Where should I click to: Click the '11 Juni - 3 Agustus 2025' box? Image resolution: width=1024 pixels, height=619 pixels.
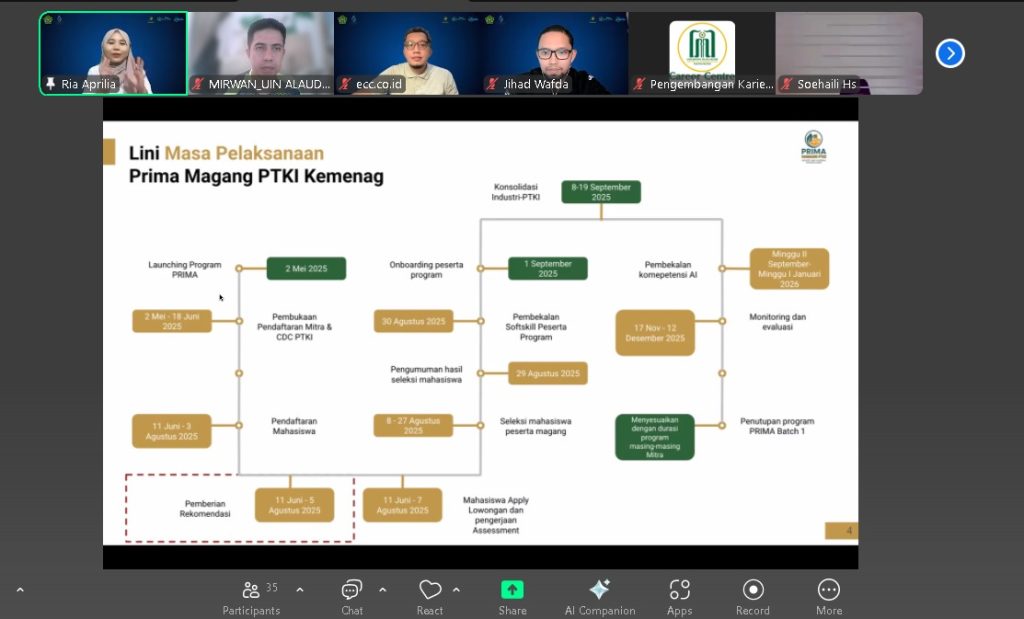(172, 431)
